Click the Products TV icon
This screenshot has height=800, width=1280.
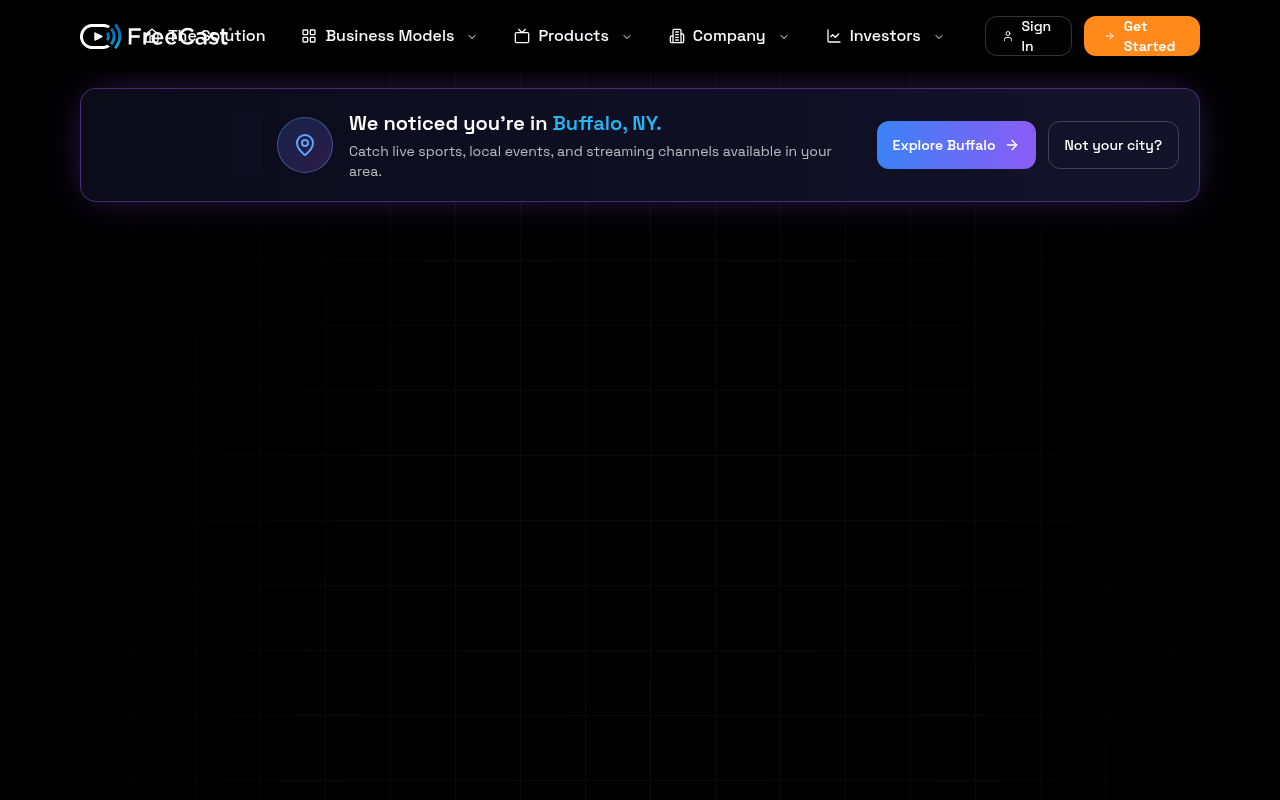(x=522, y=36)
